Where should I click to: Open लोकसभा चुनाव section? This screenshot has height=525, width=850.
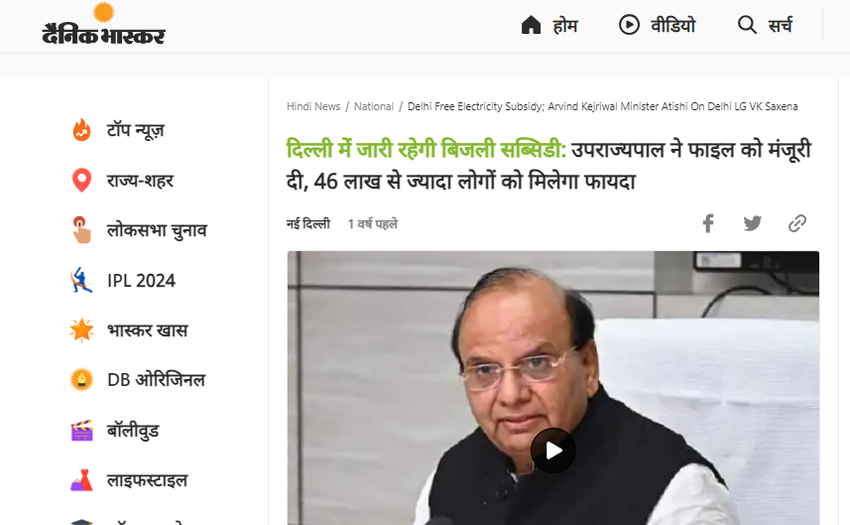(x=157, y=230)
